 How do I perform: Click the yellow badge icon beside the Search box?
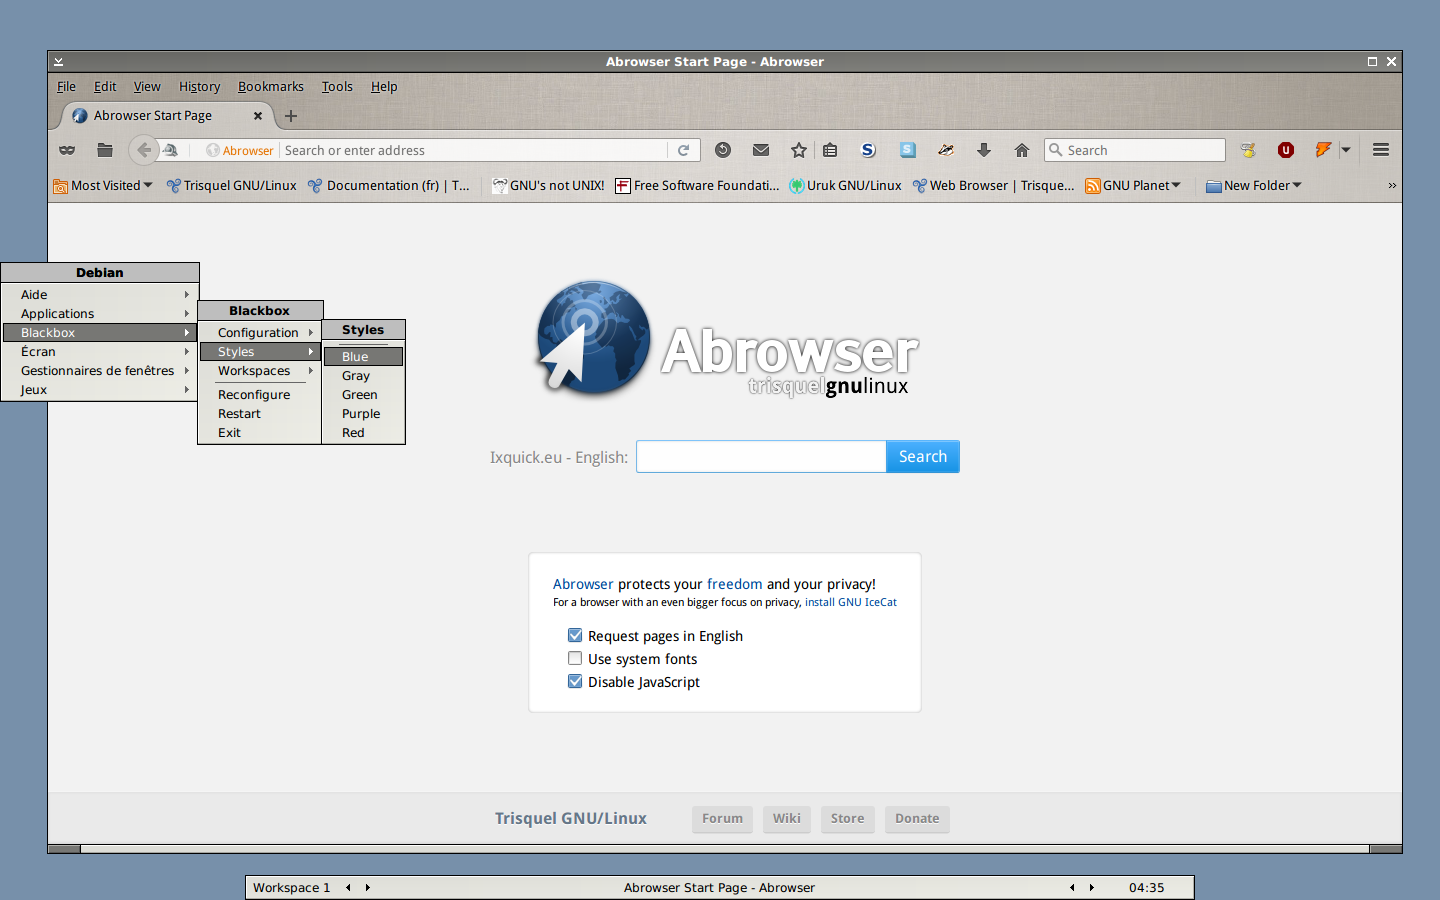click(1248, 150)
